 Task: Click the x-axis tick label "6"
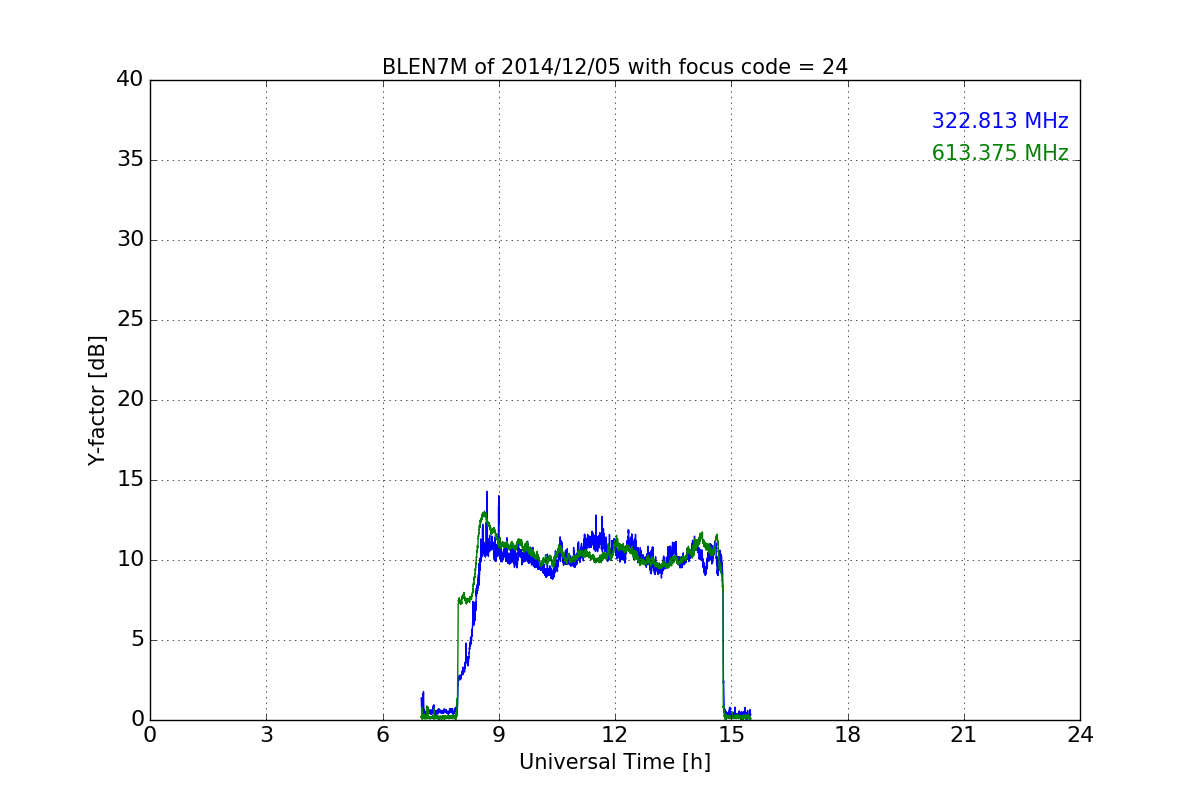pos(383,735)
